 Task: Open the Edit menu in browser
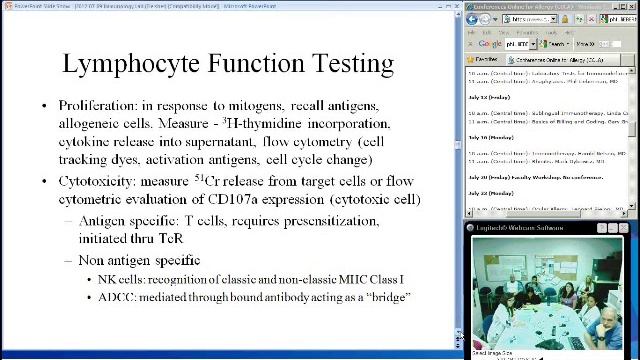(x=487, y=32)
